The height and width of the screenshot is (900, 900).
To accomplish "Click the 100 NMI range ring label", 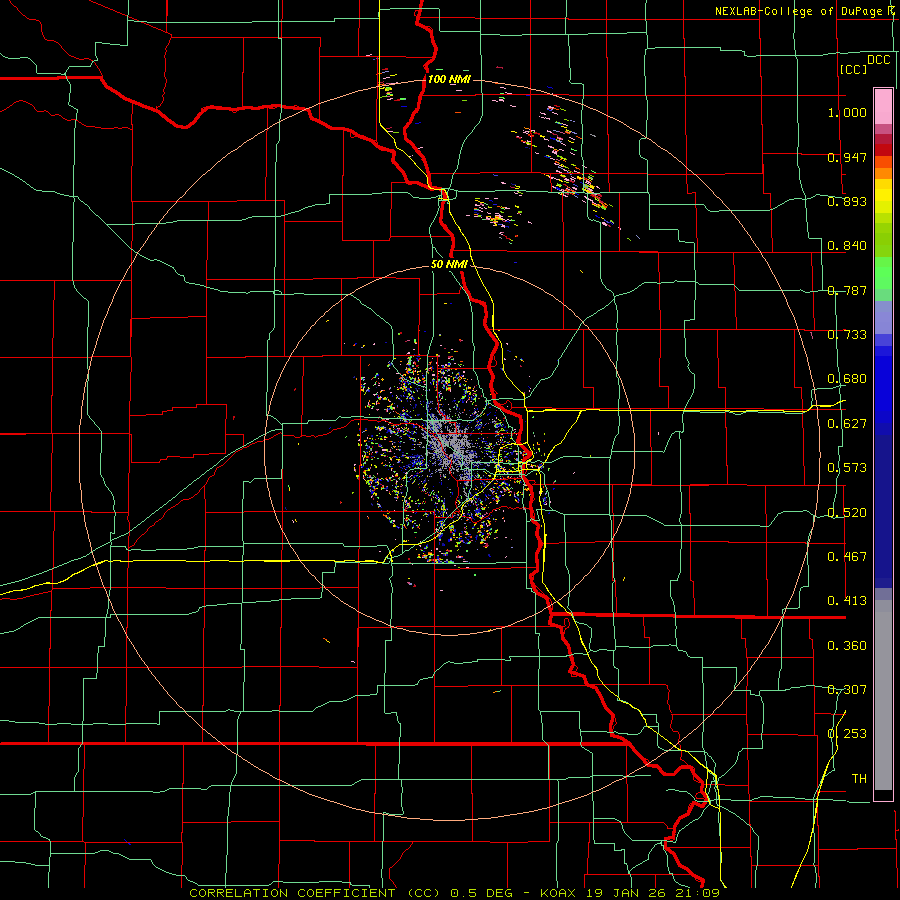I will pos(449,79).
